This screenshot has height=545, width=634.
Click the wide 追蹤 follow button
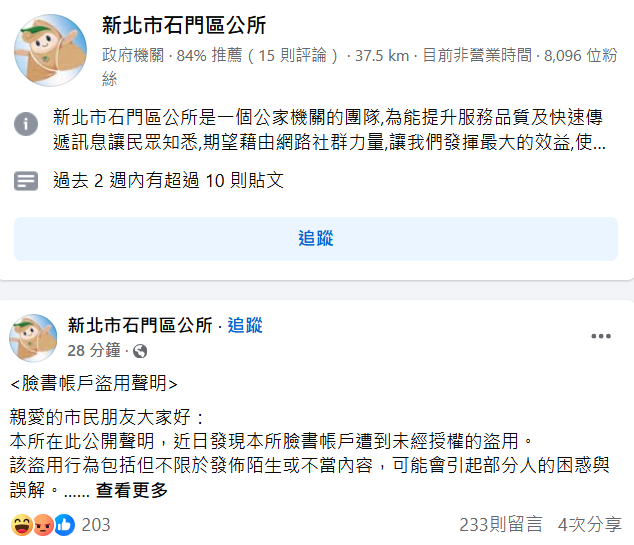pyautogui.click(x=316, y=239)
